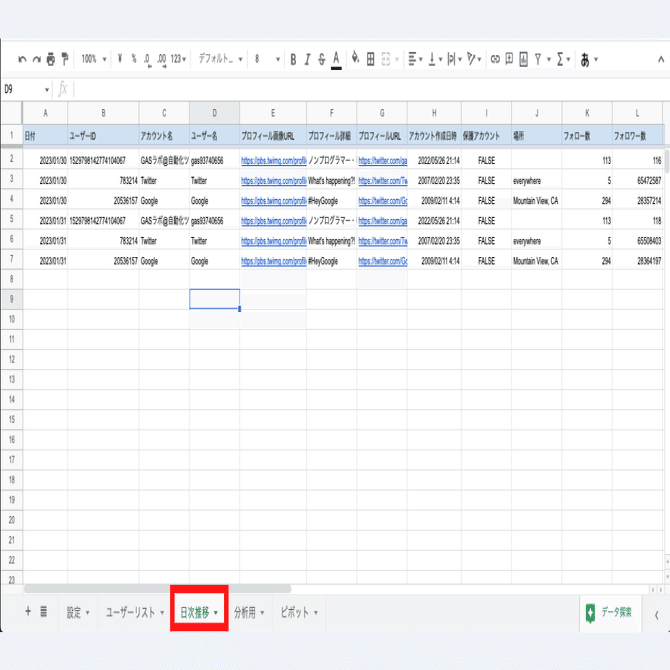This screenshot has width=670, height=670.
Task: Hide the menus with the caret
Action: pyautogui.click(x=661, y=59)
